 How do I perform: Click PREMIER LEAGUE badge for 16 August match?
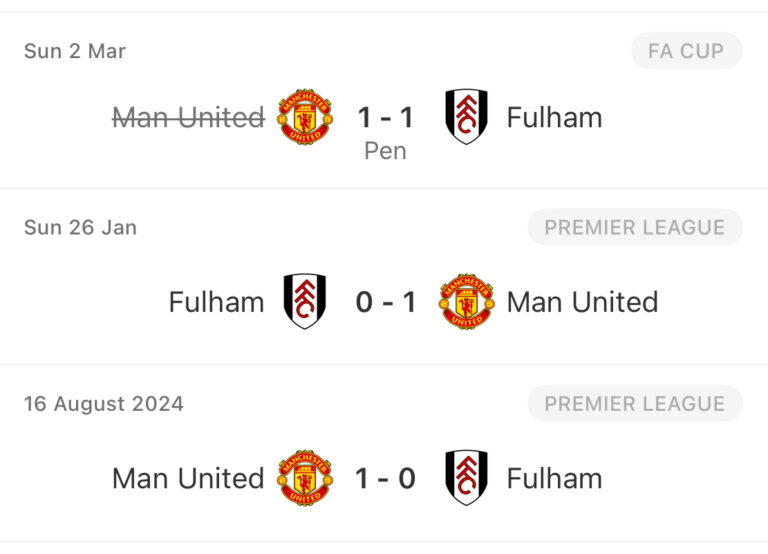tap(634, 404)
